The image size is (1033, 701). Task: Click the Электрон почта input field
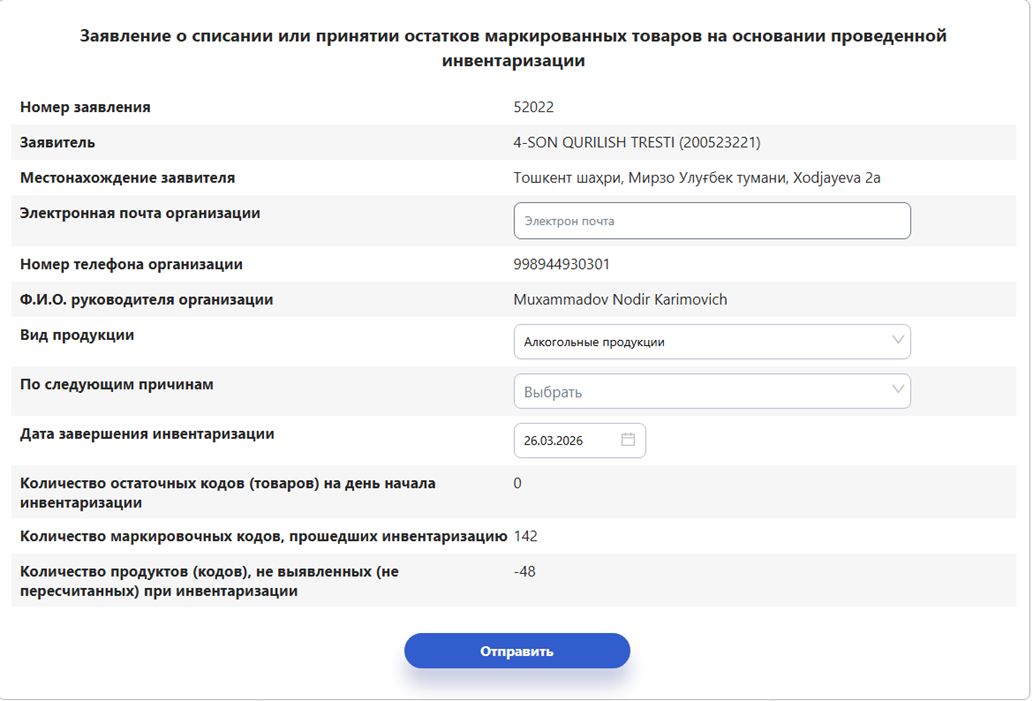pos(711,221)
